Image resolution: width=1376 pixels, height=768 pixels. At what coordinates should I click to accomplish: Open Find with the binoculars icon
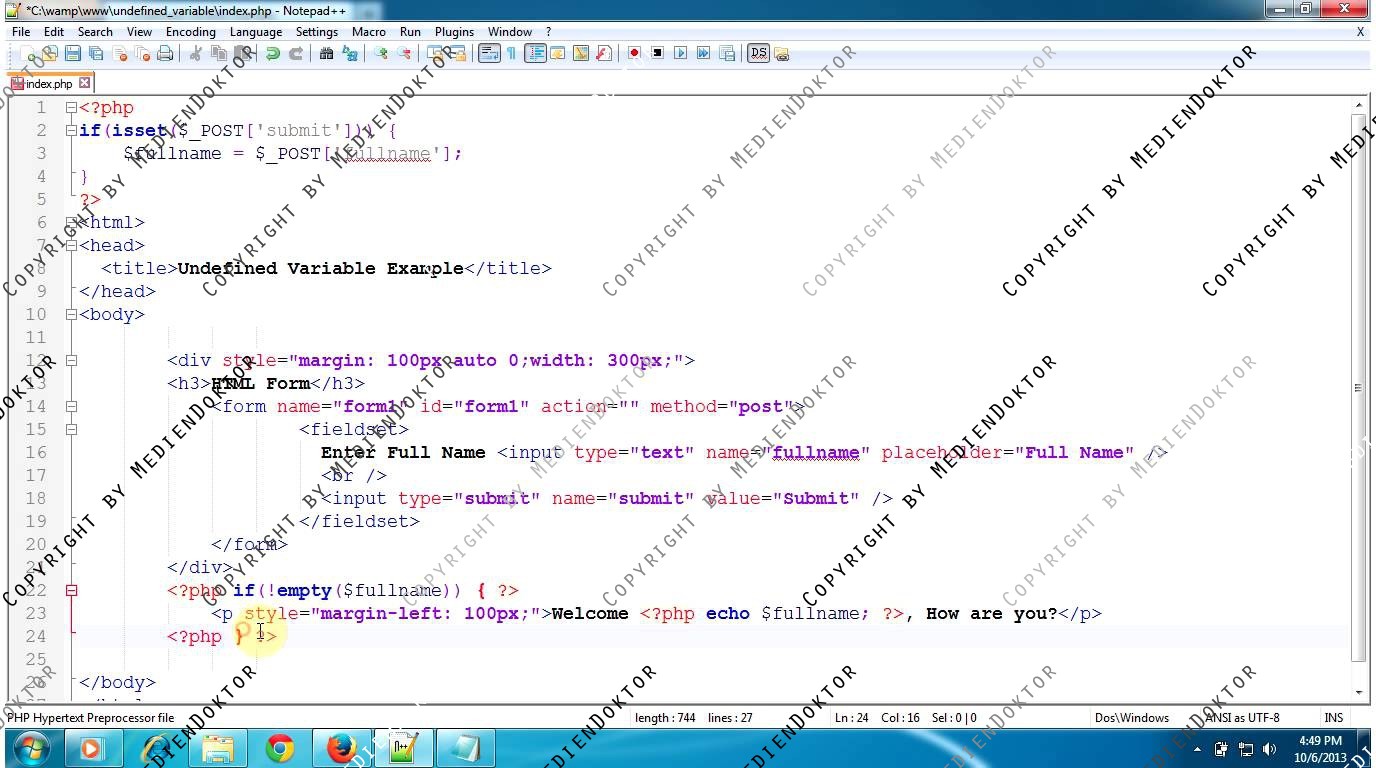click(x=326, y=54)
